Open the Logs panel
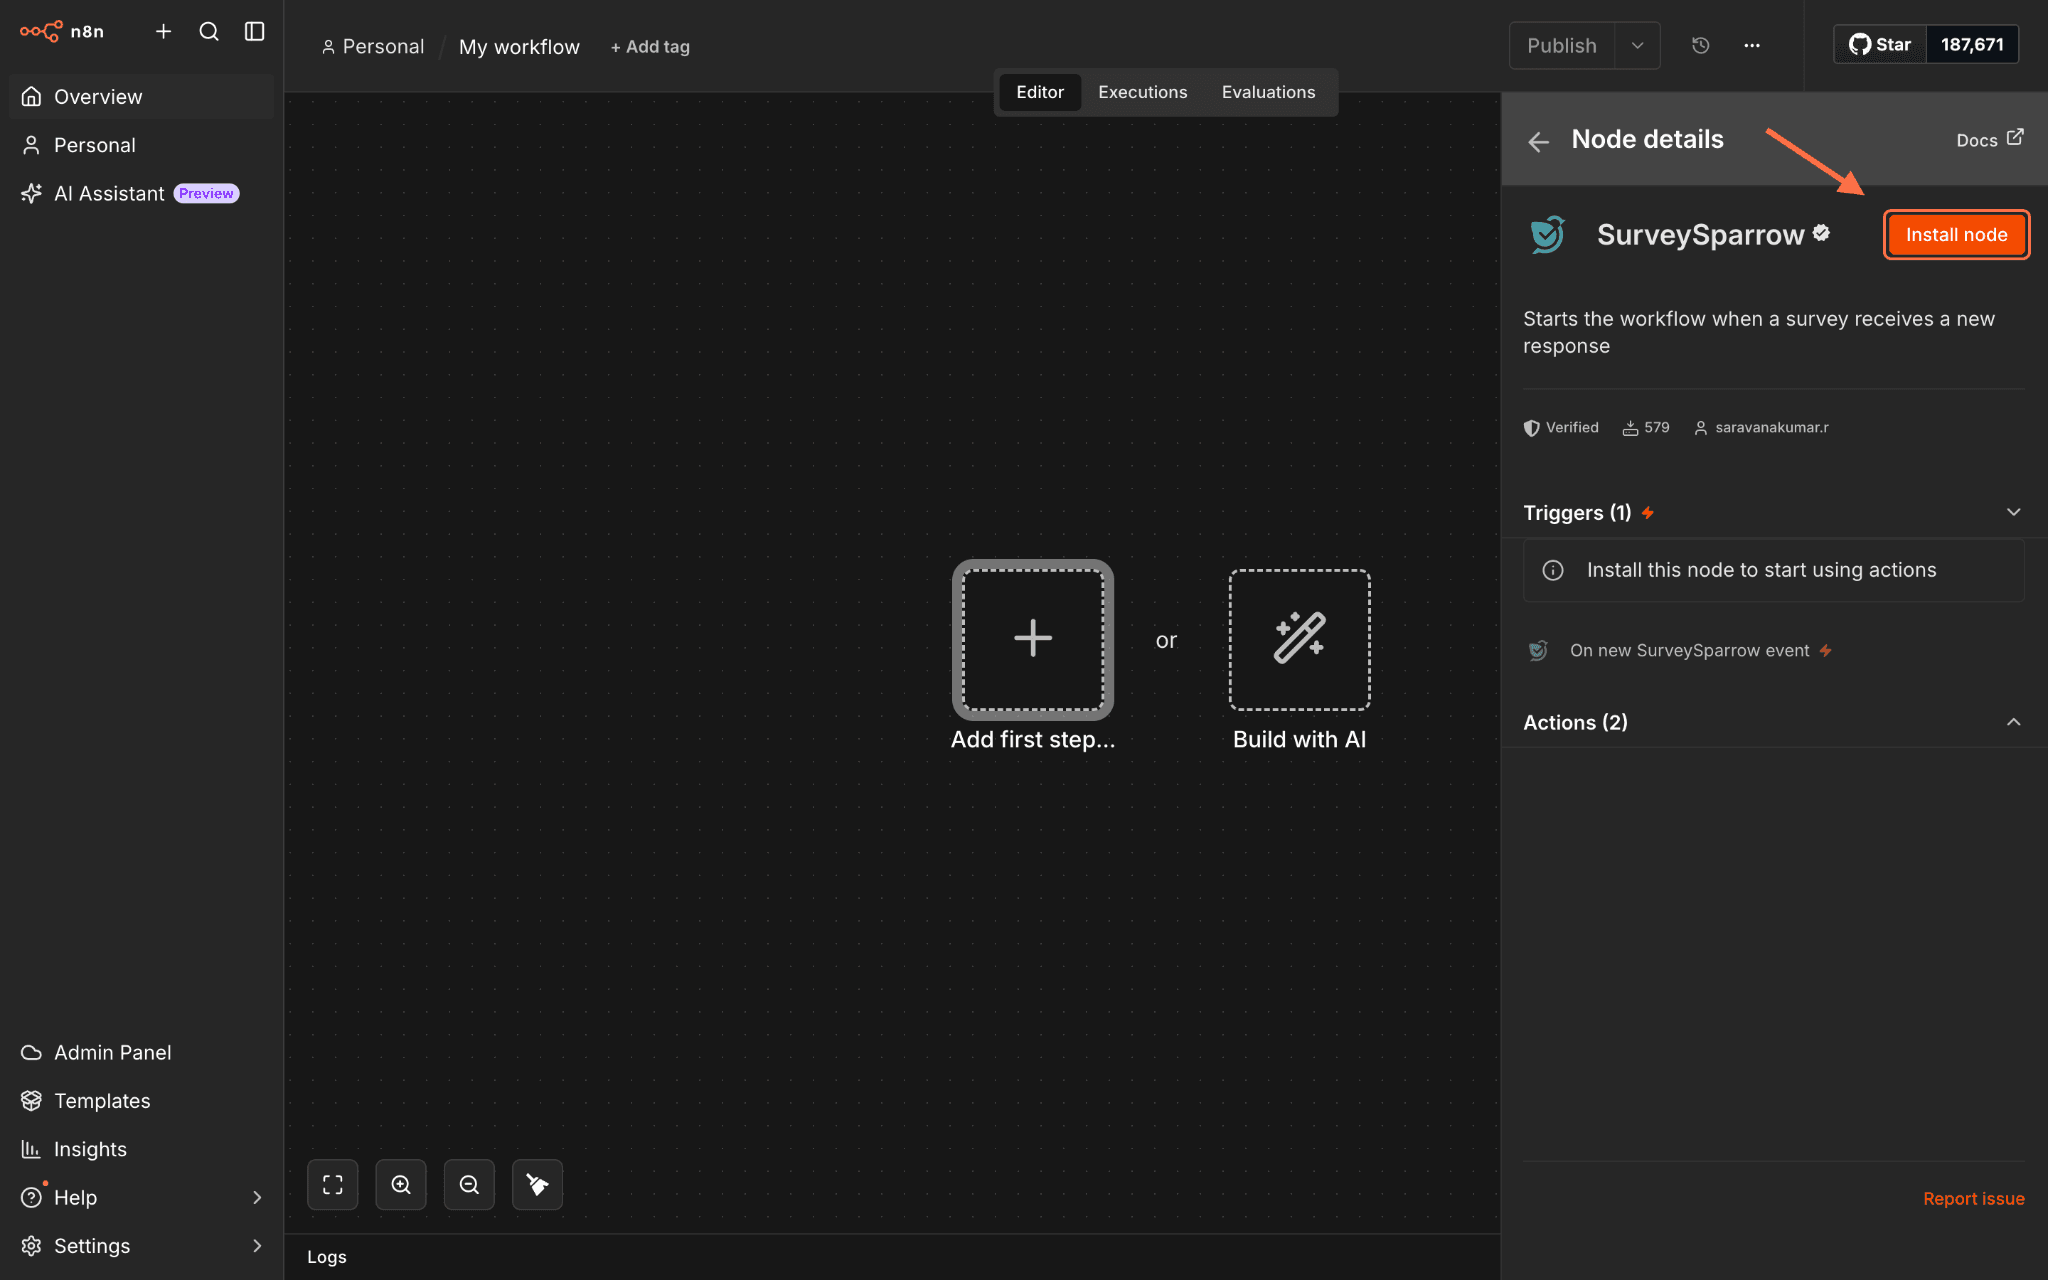The height and width of the screenshot is (1280, 2048). tap(327, 1257)
